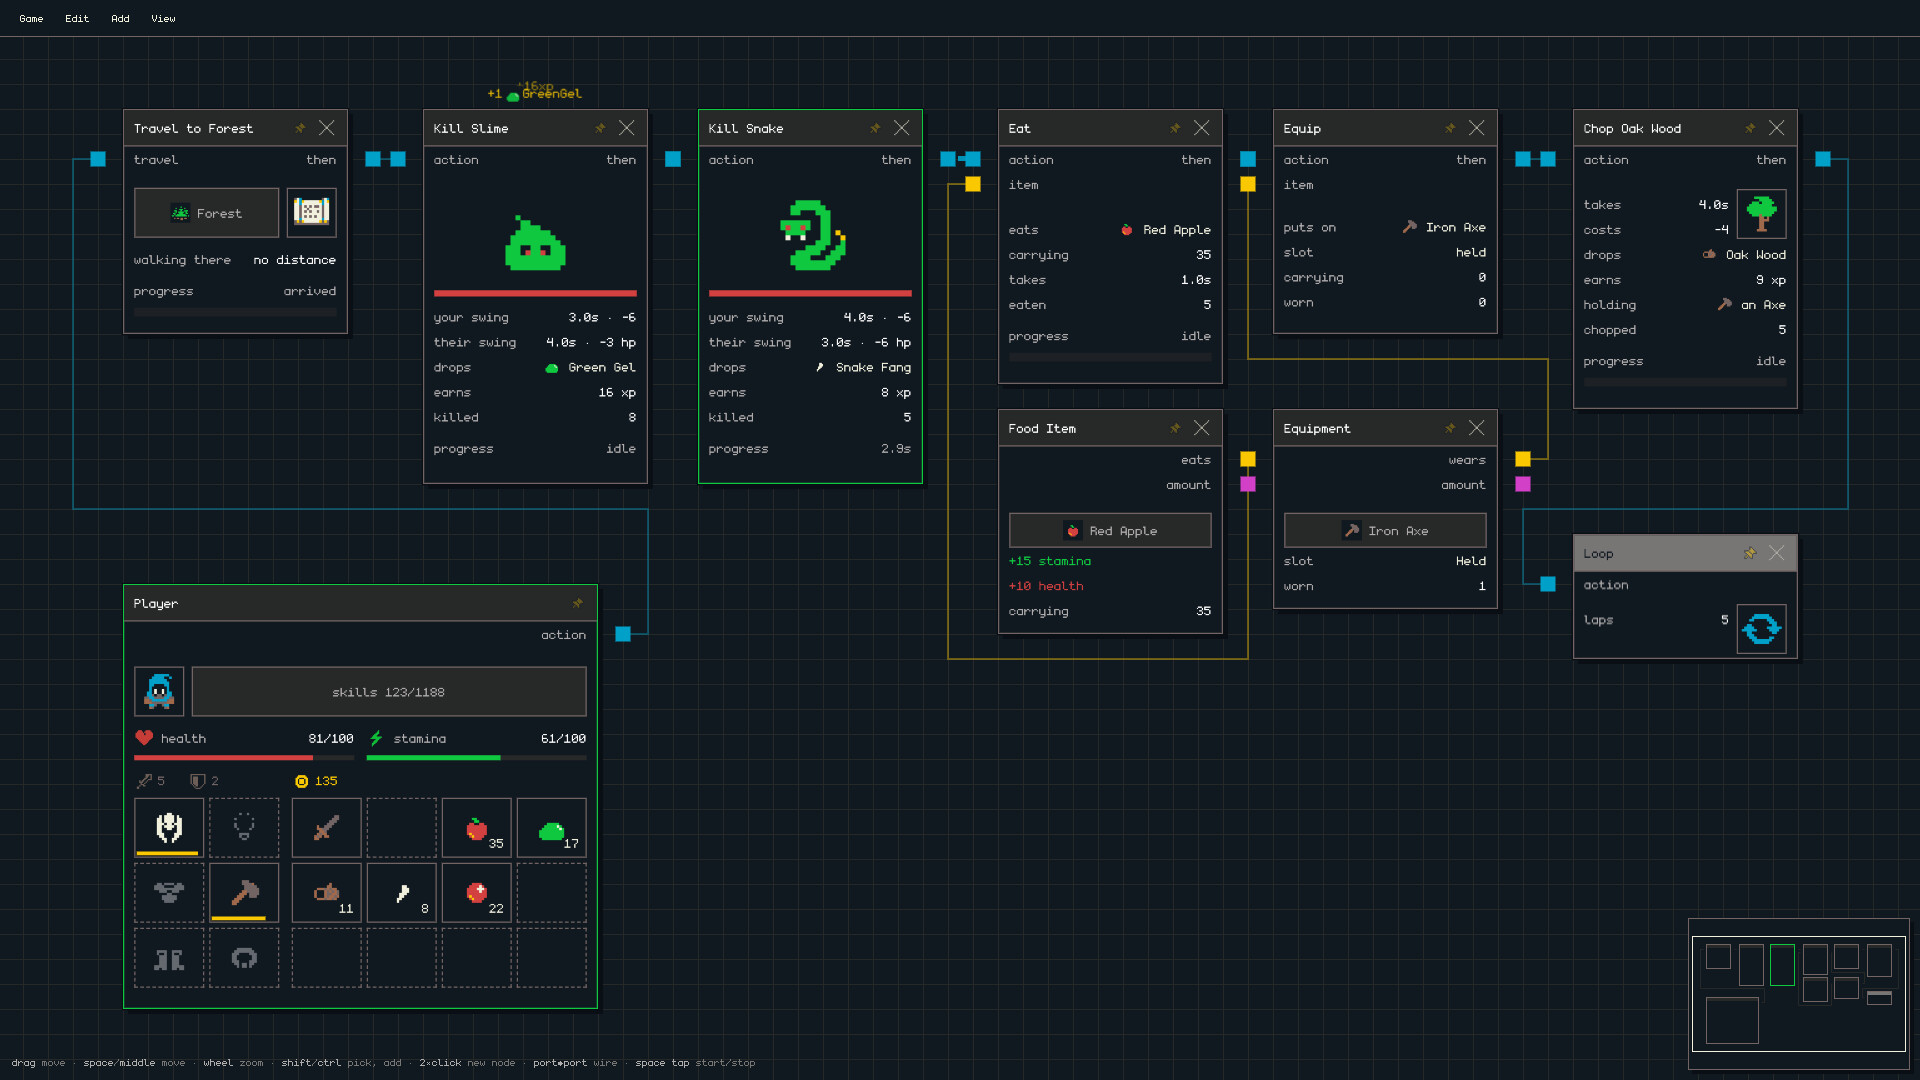Pin the Food Item node
The width and height of the screenshot is (1920, 1080).
tap(1175, 428)
